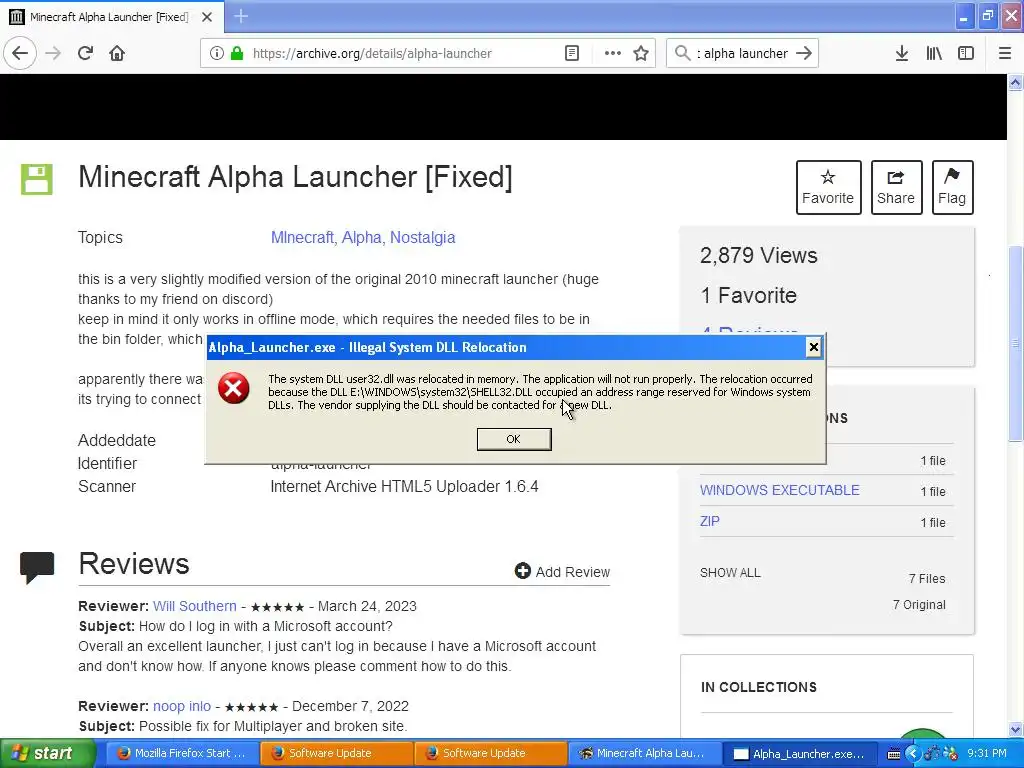Open a new tab with plus
The height and width of the screenshot is (768, 1024).
[241, 16]
